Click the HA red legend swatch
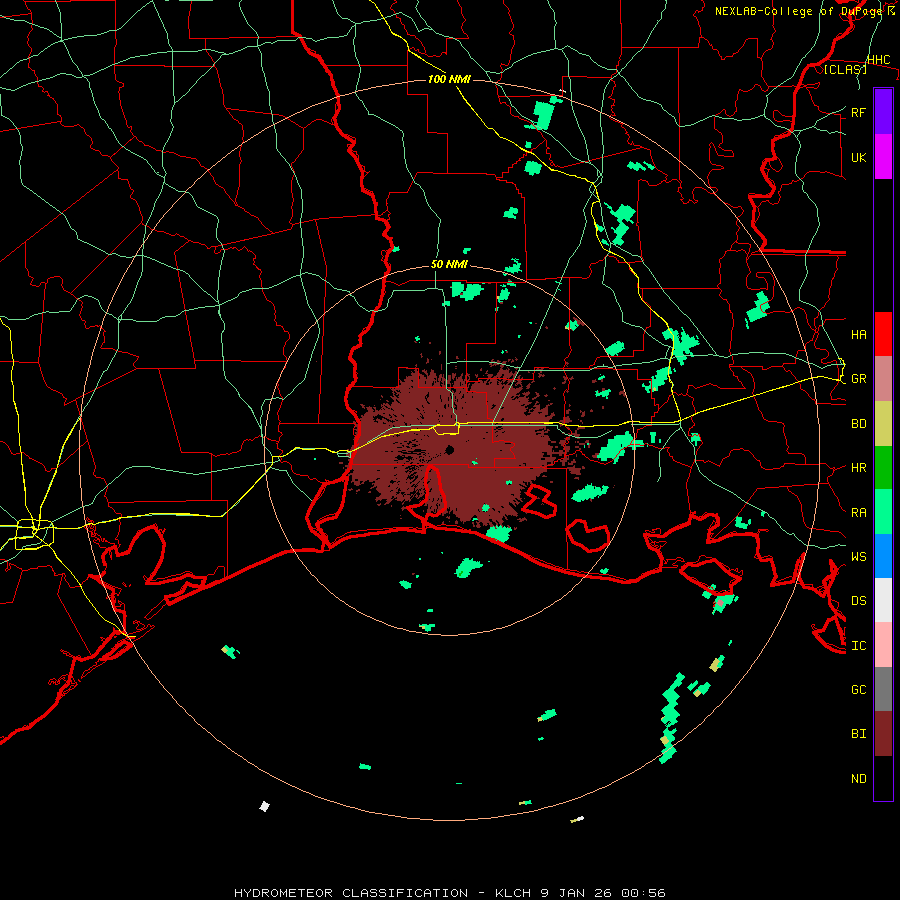 883,334
